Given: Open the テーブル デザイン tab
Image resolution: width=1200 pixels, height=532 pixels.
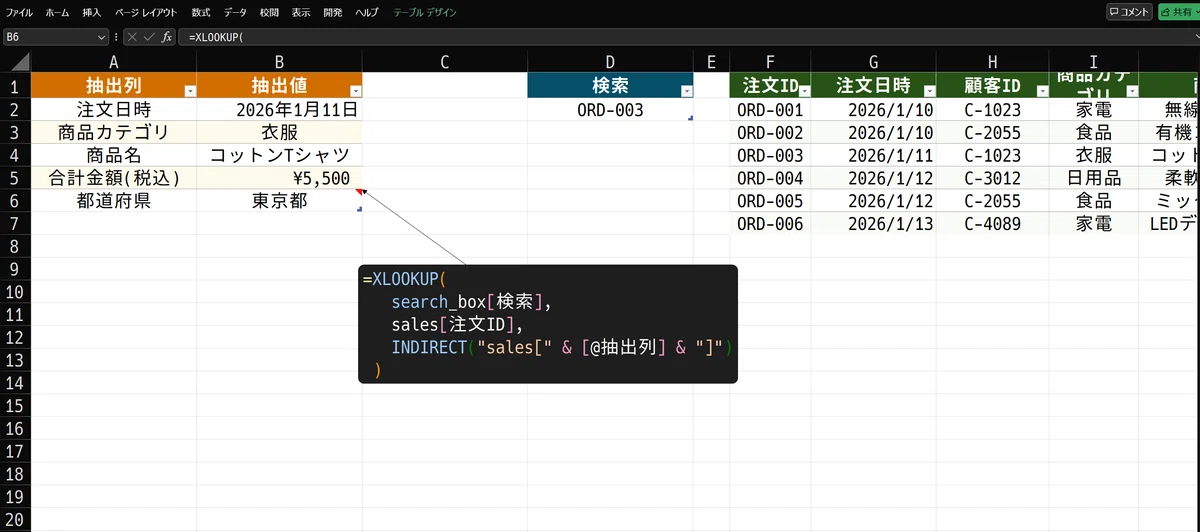Looking at the screenshot, I should tap(425, 12).
